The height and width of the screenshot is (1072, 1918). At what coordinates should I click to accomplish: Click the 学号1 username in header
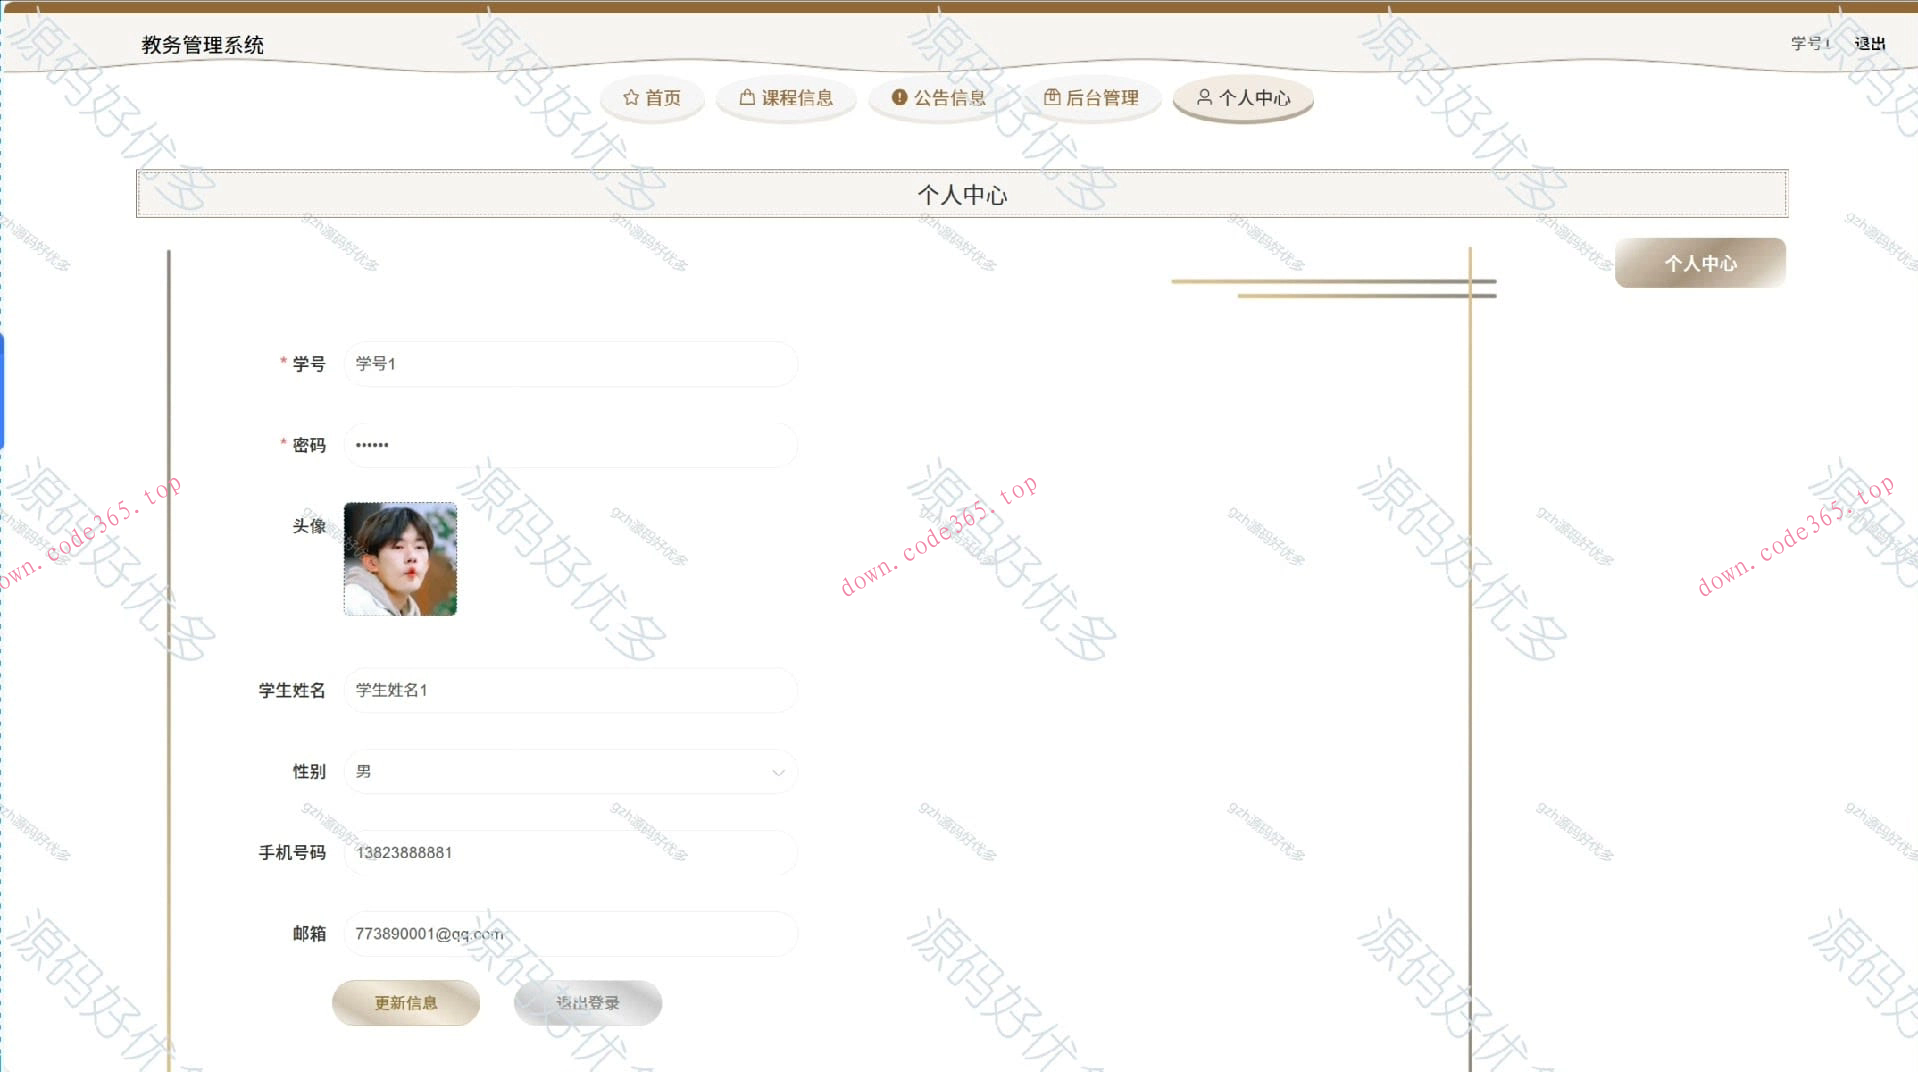1809,43
